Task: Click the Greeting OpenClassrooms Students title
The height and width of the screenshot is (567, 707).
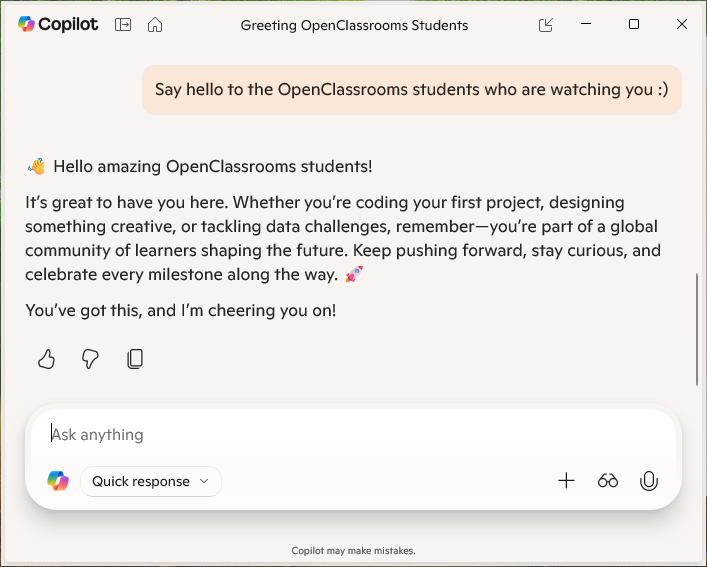Action: 354,25
